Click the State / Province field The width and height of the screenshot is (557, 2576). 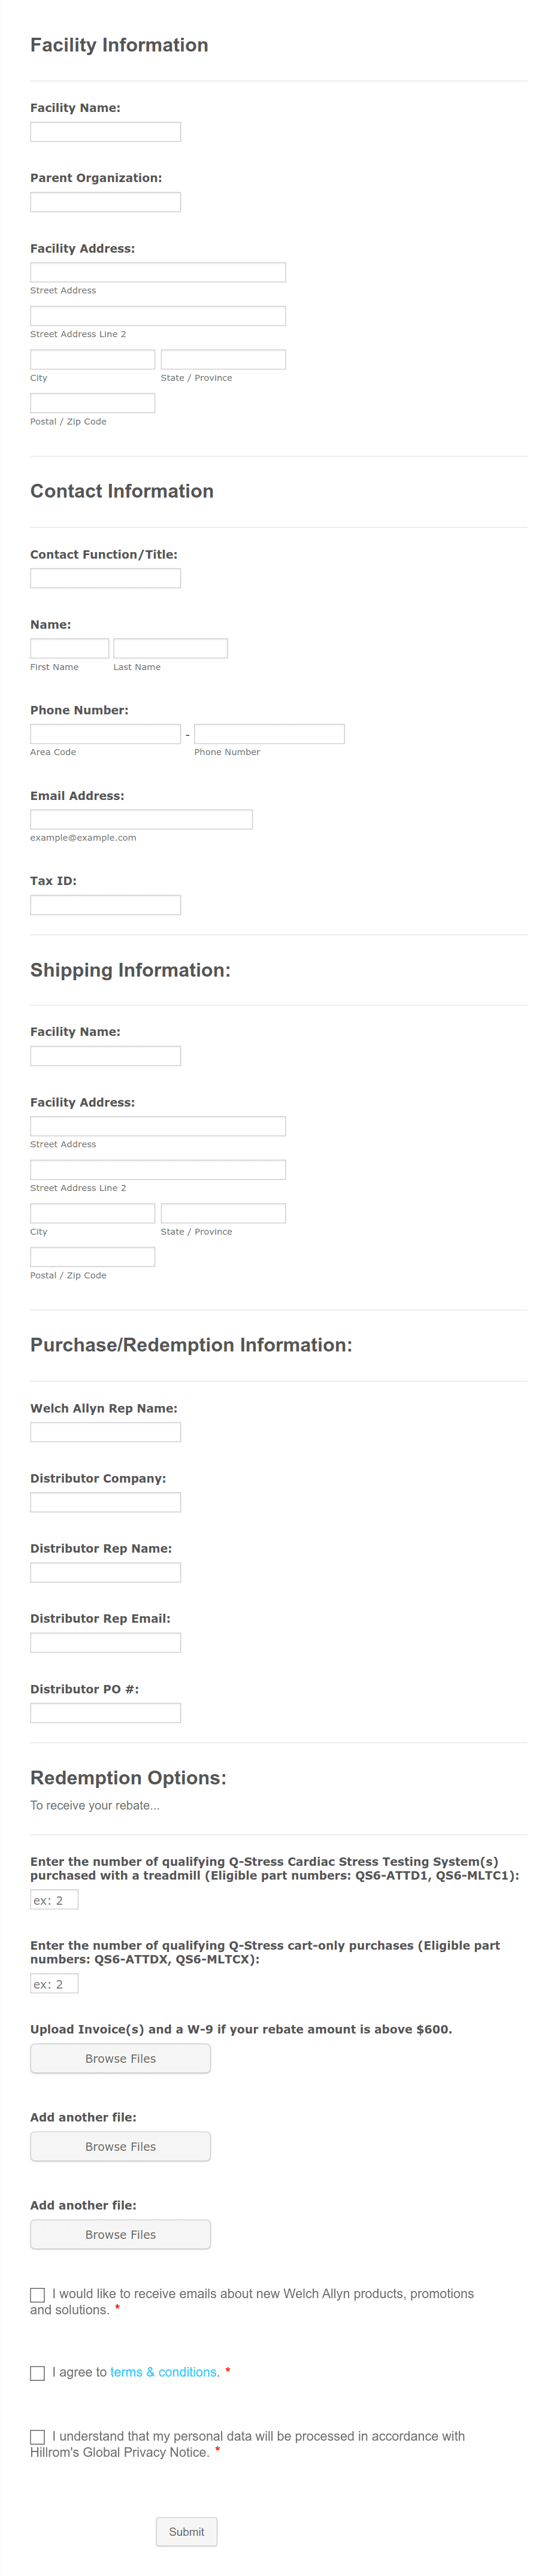223,358
